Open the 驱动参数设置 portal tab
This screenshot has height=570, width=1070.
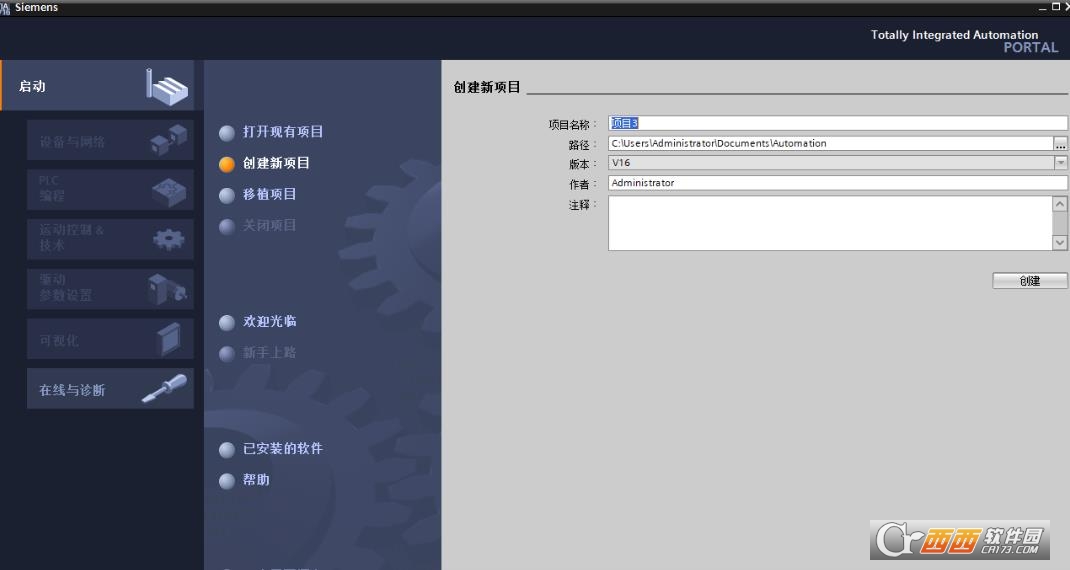tap(111, 289)
